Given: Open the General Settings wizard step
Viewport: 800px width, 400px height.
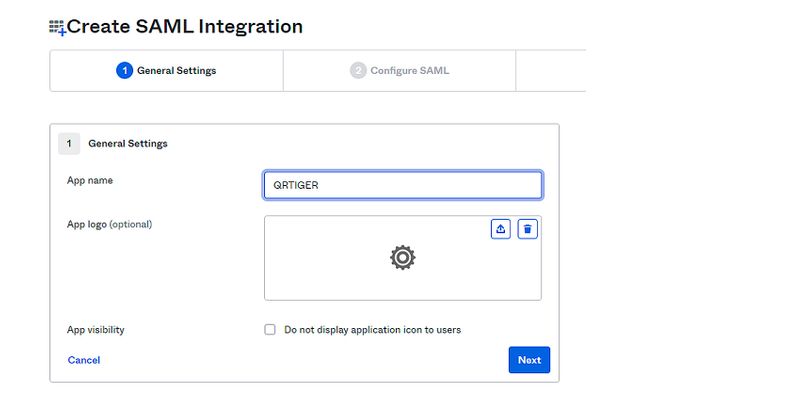Looking at the screenshot, I should [166, 70].
